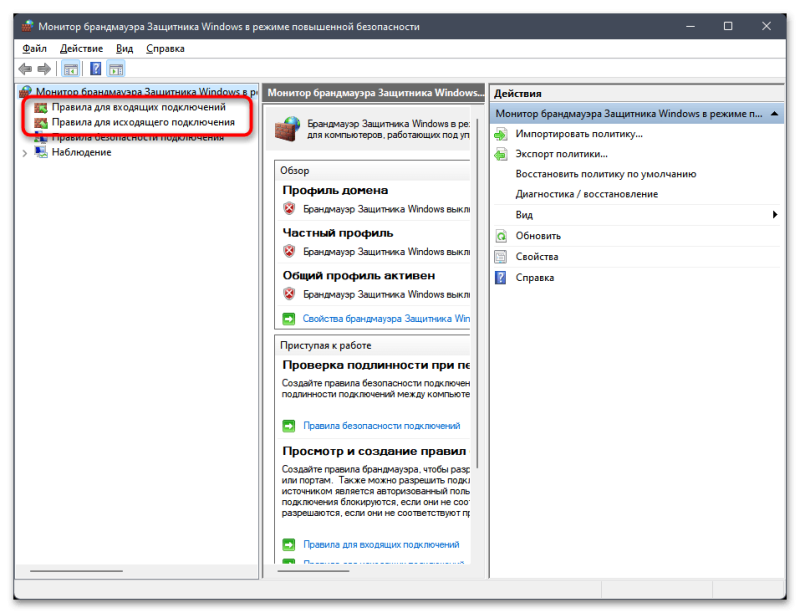
Task: Click the red shield icon under Частный профиль
Action: tap(289, 252)
